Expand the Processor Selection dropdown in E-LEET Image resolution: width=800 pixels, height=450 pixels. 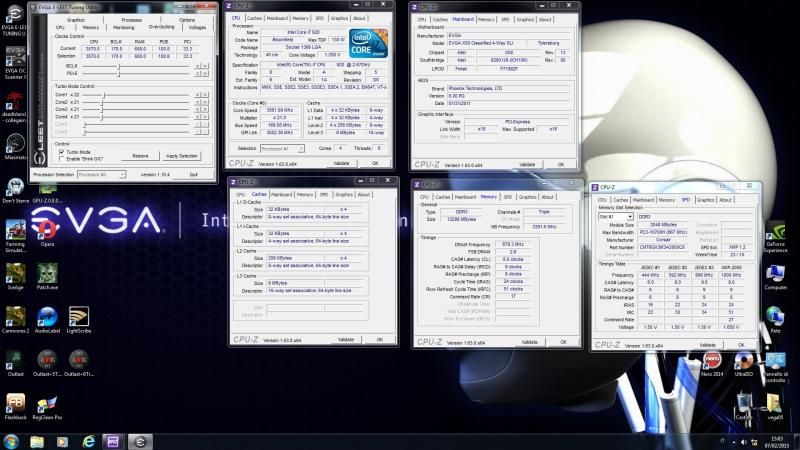pyautogui.click(x=100, y=174)
